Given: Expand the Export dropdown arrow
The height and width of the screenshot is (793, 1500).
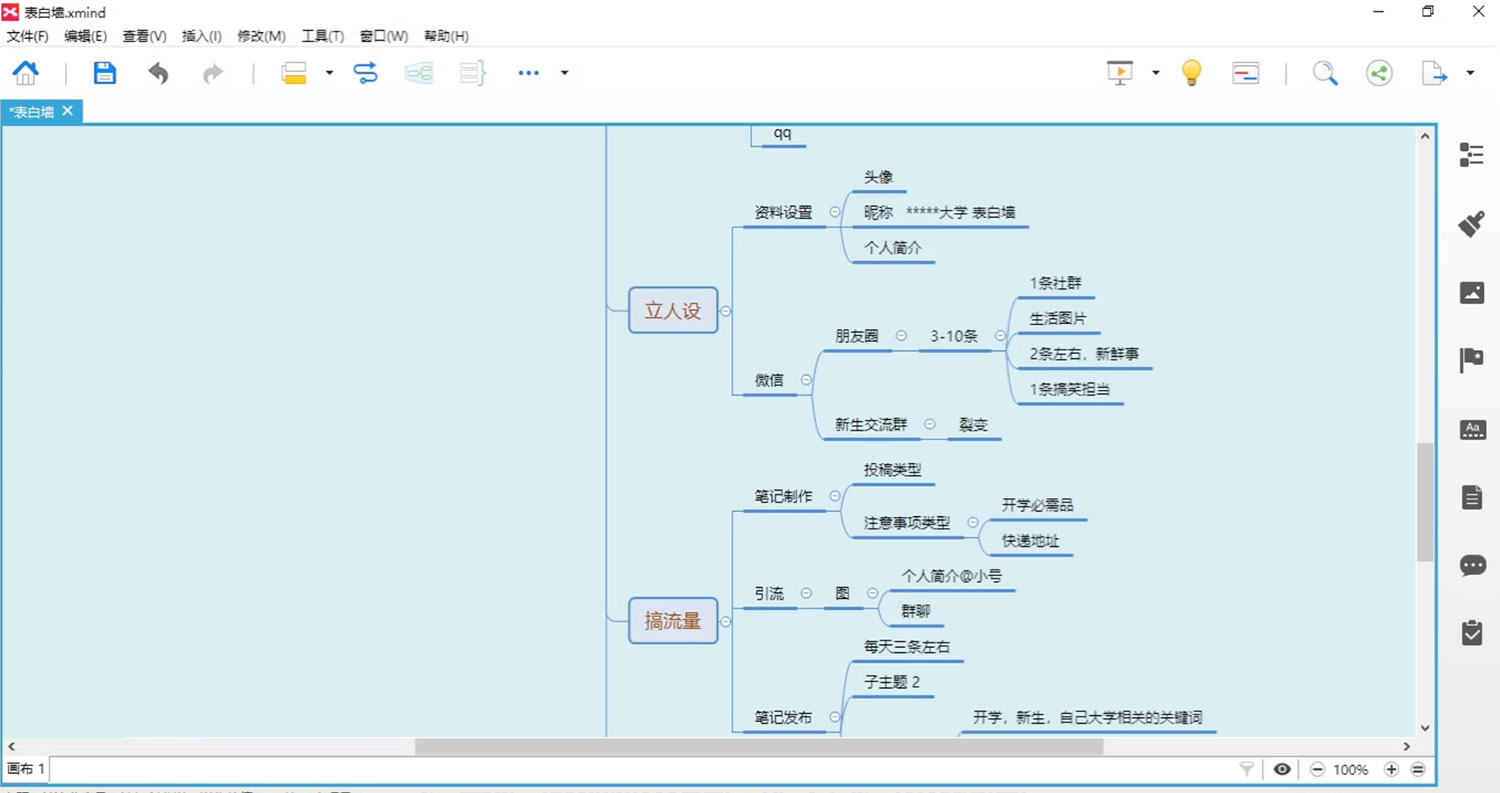Looking at the screenshot, I should pyautogui.click(x=1470, y=73).
